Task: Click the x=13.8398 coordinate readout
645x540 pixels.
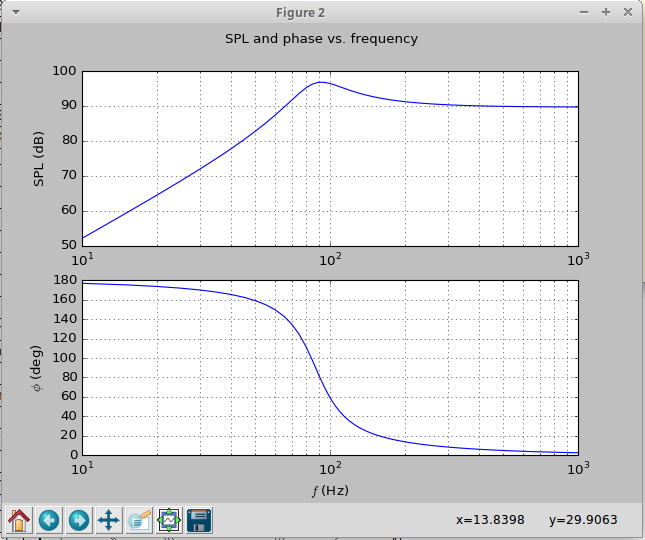Action: [490, 520]
